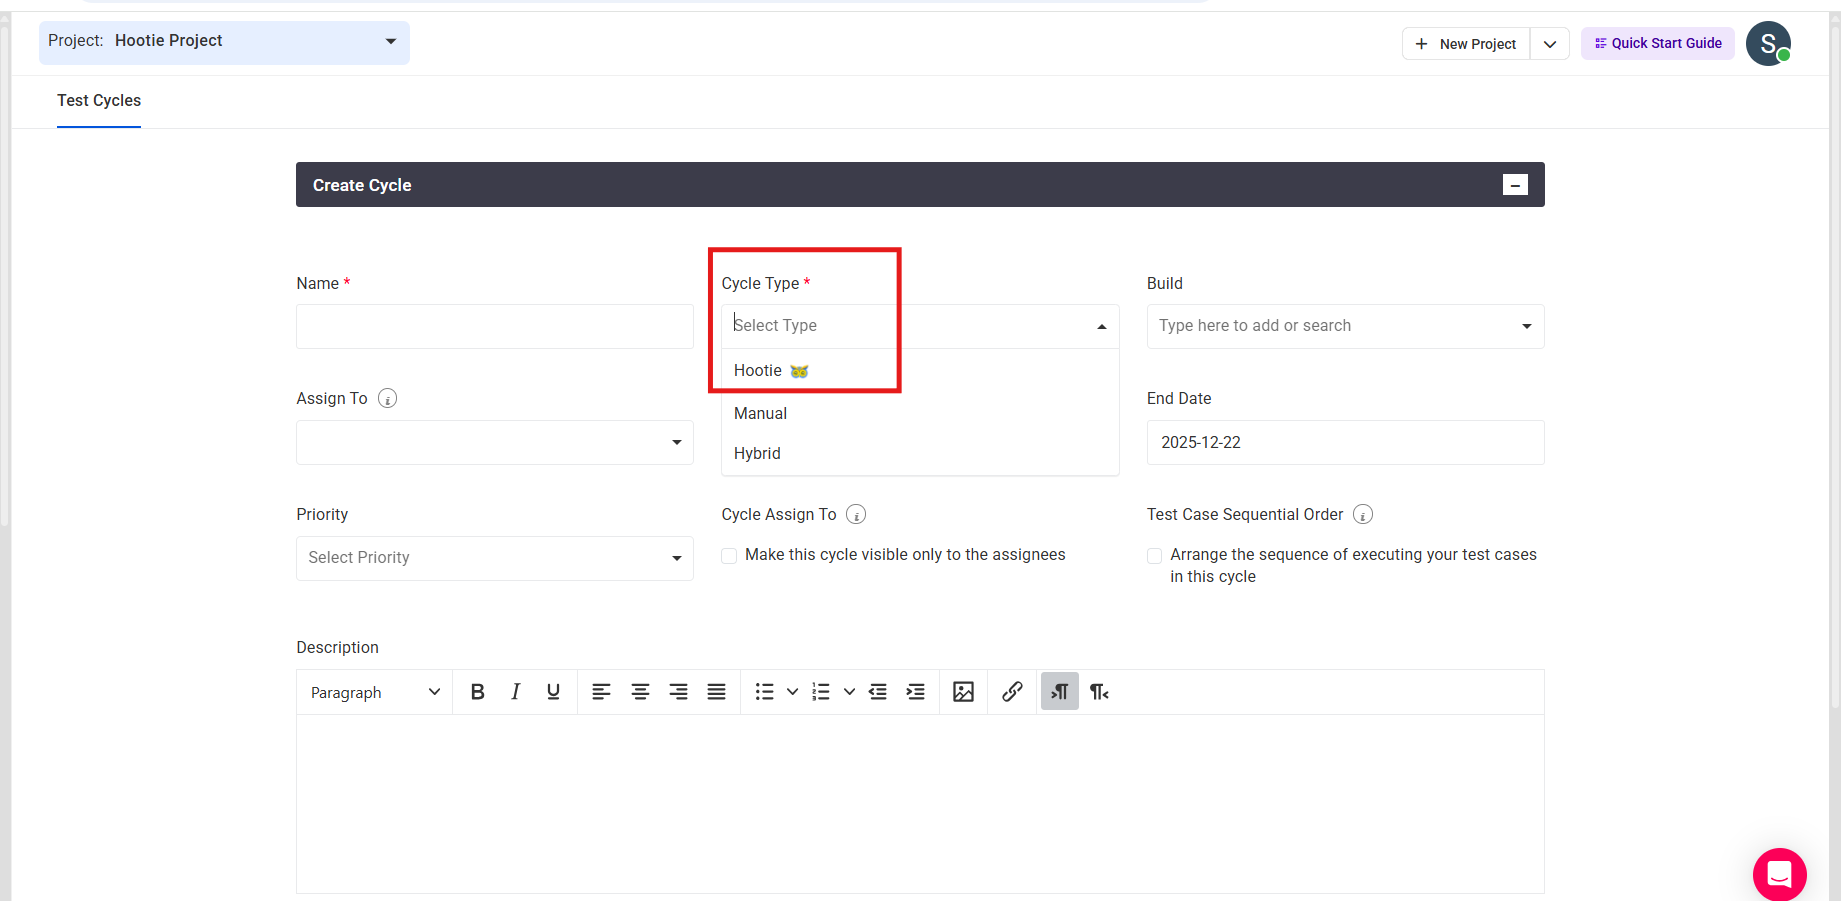
Task: Toggle Underline in the description toolbar
Action: coord(553,692)
